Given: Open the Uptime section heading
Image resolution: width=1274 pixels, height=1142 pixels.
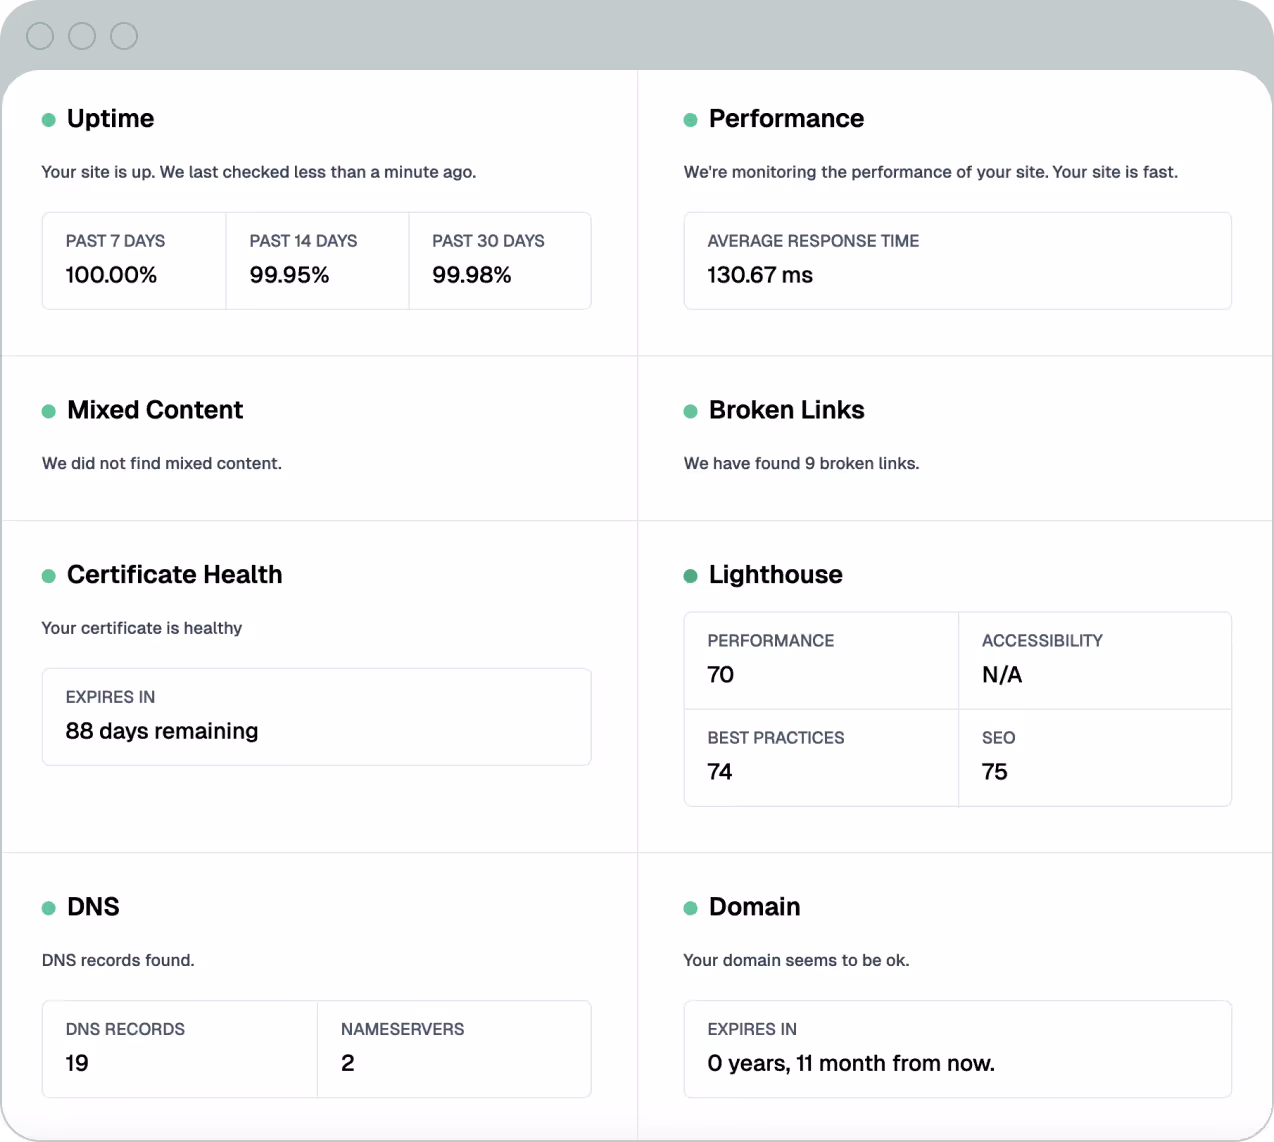Looking at the screenshot, I should tap(110, 118).
